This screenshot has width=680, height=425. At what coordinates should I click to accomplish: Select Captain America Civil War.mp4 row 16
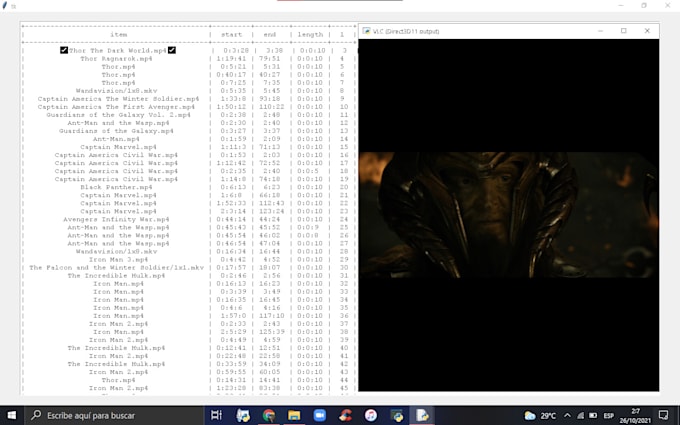[x=116, y=155]
